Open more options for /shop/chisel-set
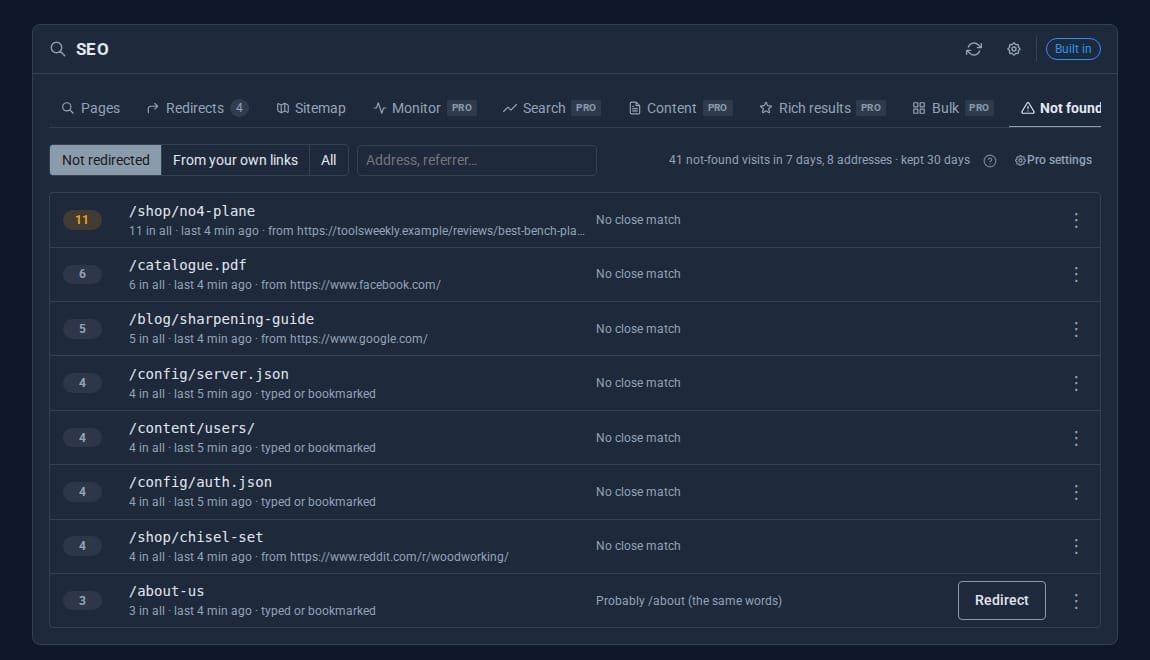The width and height of the screenshot is (1150, 660). point(1076,546)
